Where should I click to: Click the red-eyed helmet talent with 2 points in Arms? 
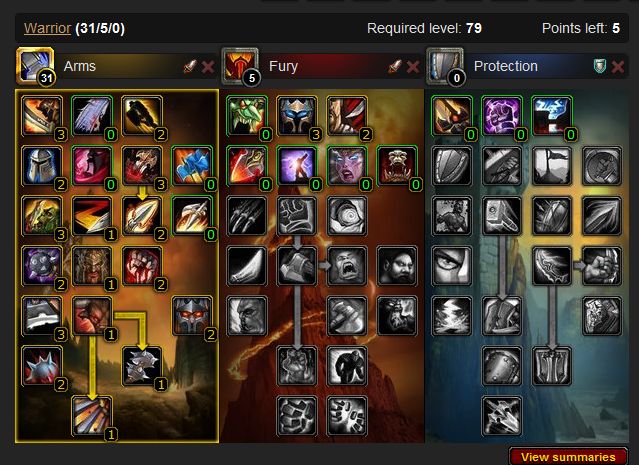[x=192, y=316]
